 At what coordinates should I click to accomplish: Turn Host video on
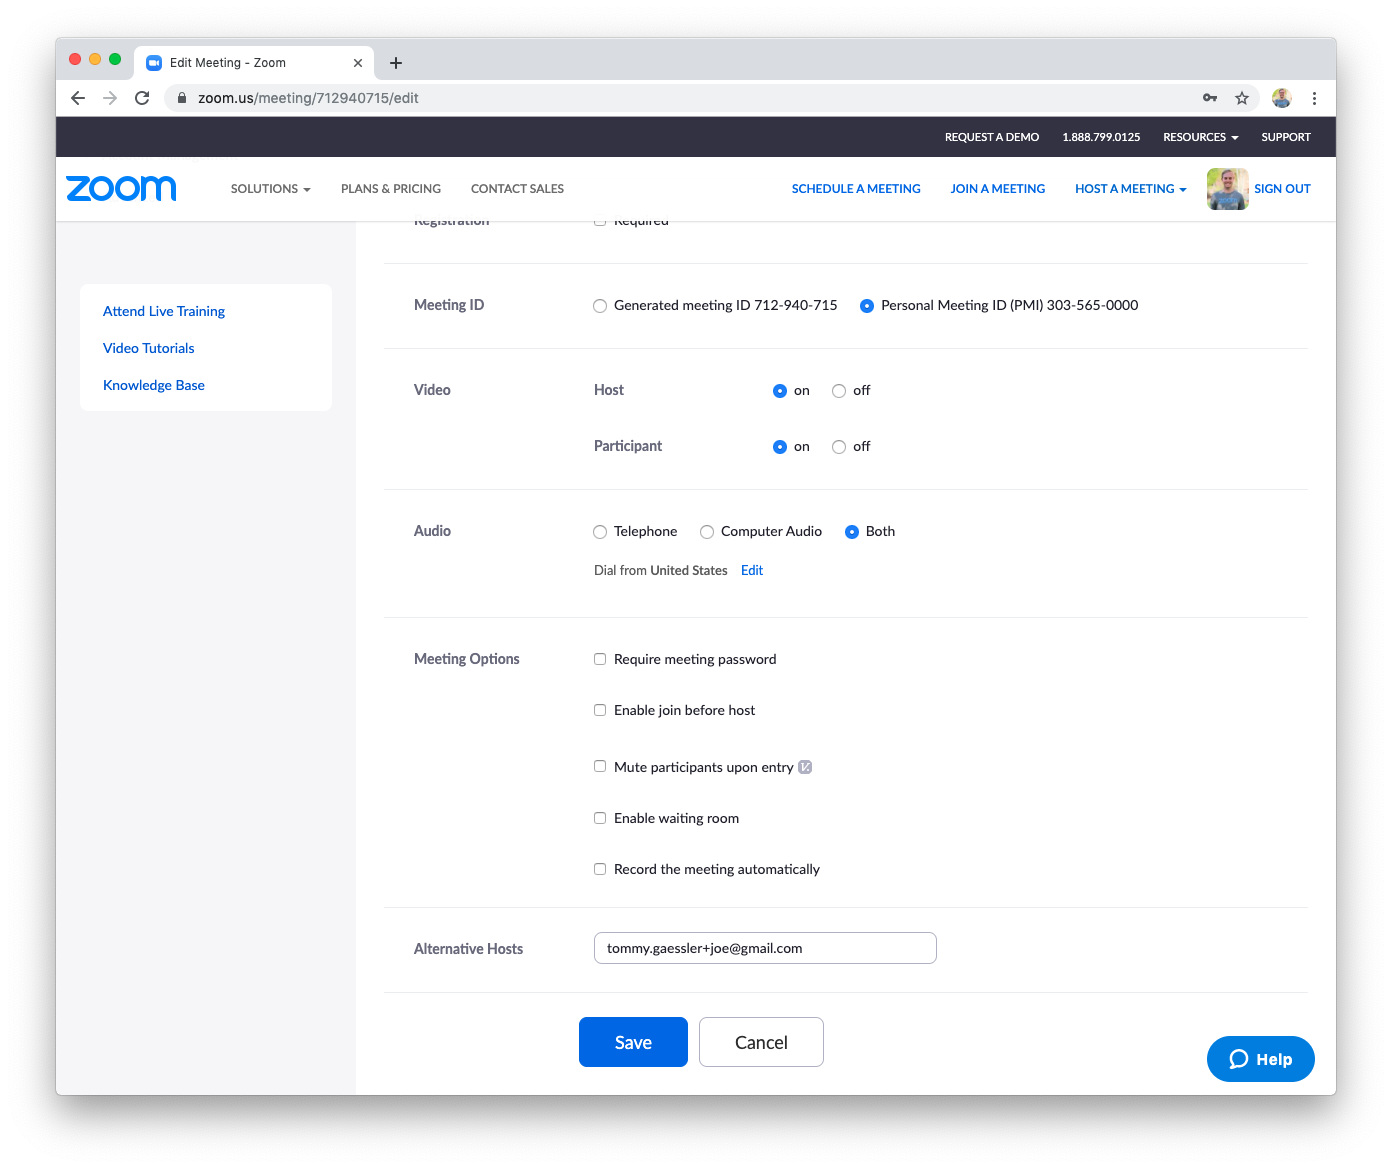(x=780, y=391)
